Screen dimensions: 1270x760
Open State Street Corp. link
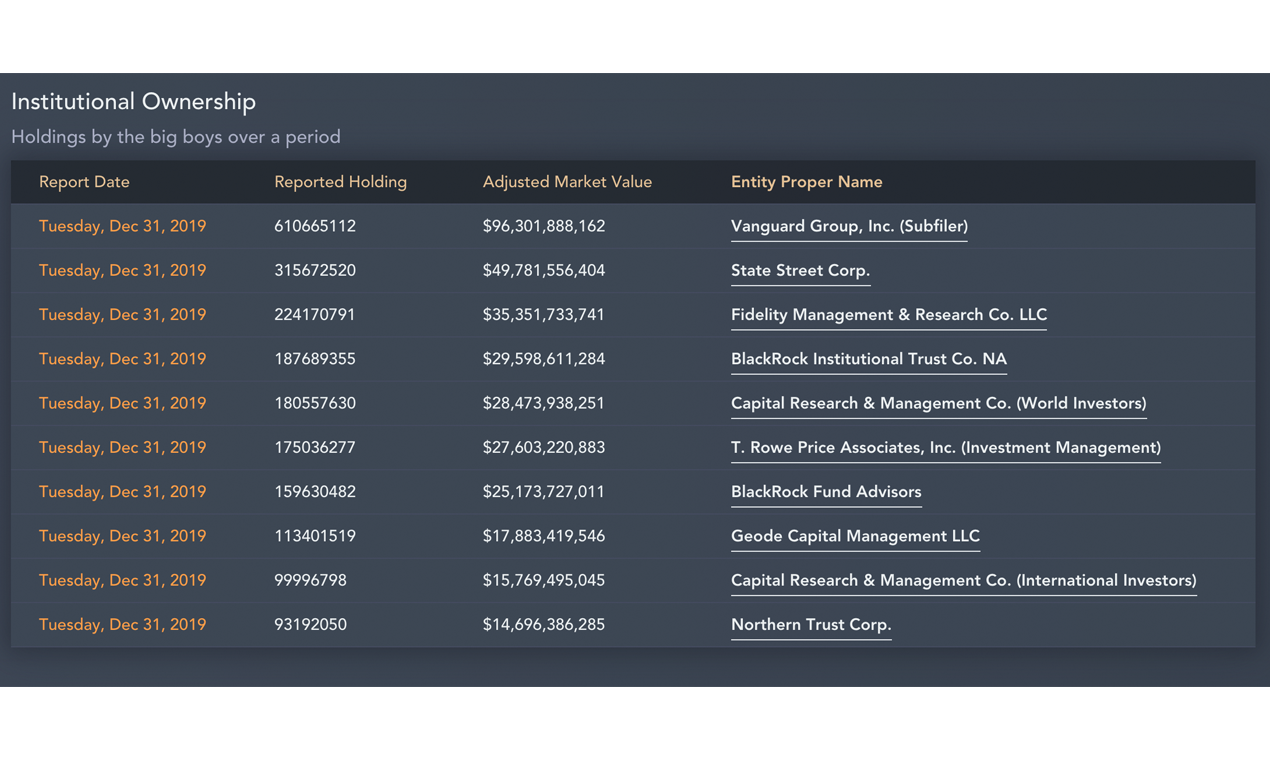(800, 270)
